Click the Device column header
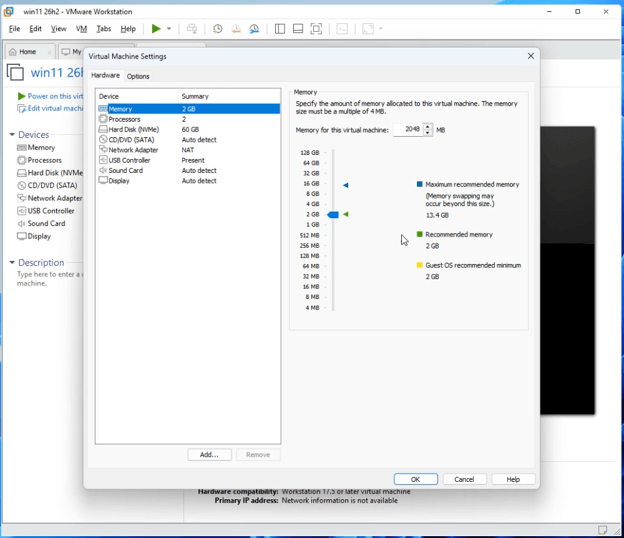624x538 pixels. 137,96
